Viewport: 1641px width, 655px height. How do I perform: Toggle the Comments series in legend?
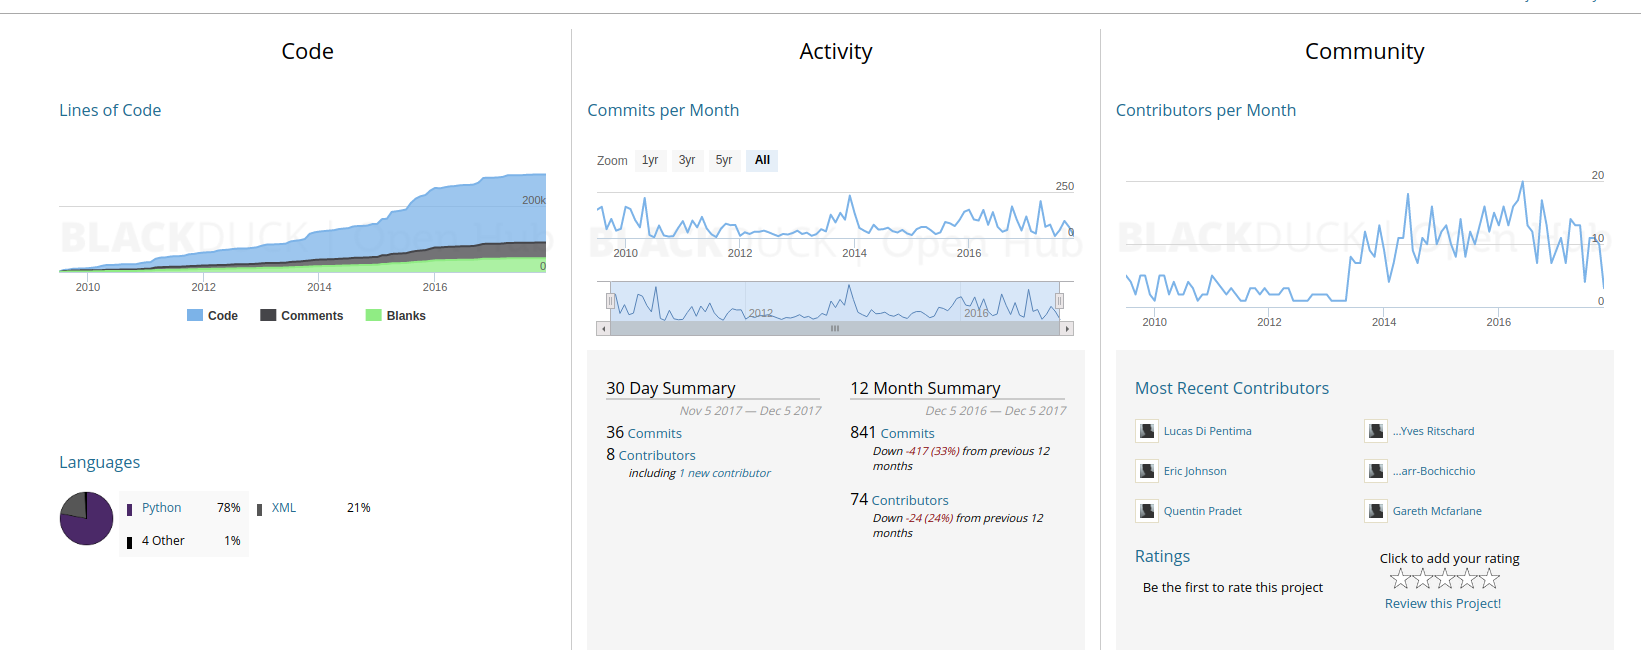(x=302, y=316)
